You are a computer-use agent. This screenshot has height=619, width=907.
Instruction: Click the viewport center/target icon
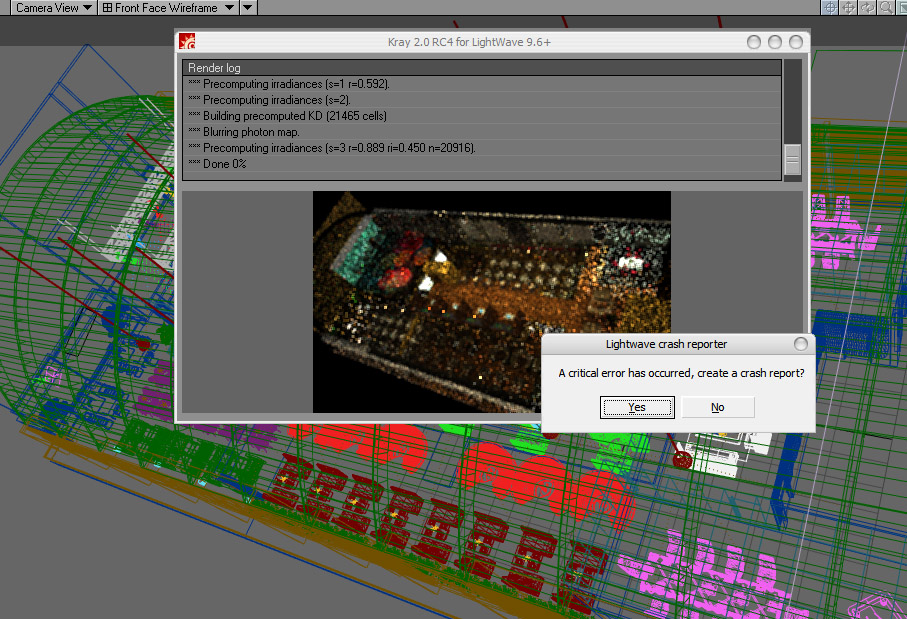point(829,8)
